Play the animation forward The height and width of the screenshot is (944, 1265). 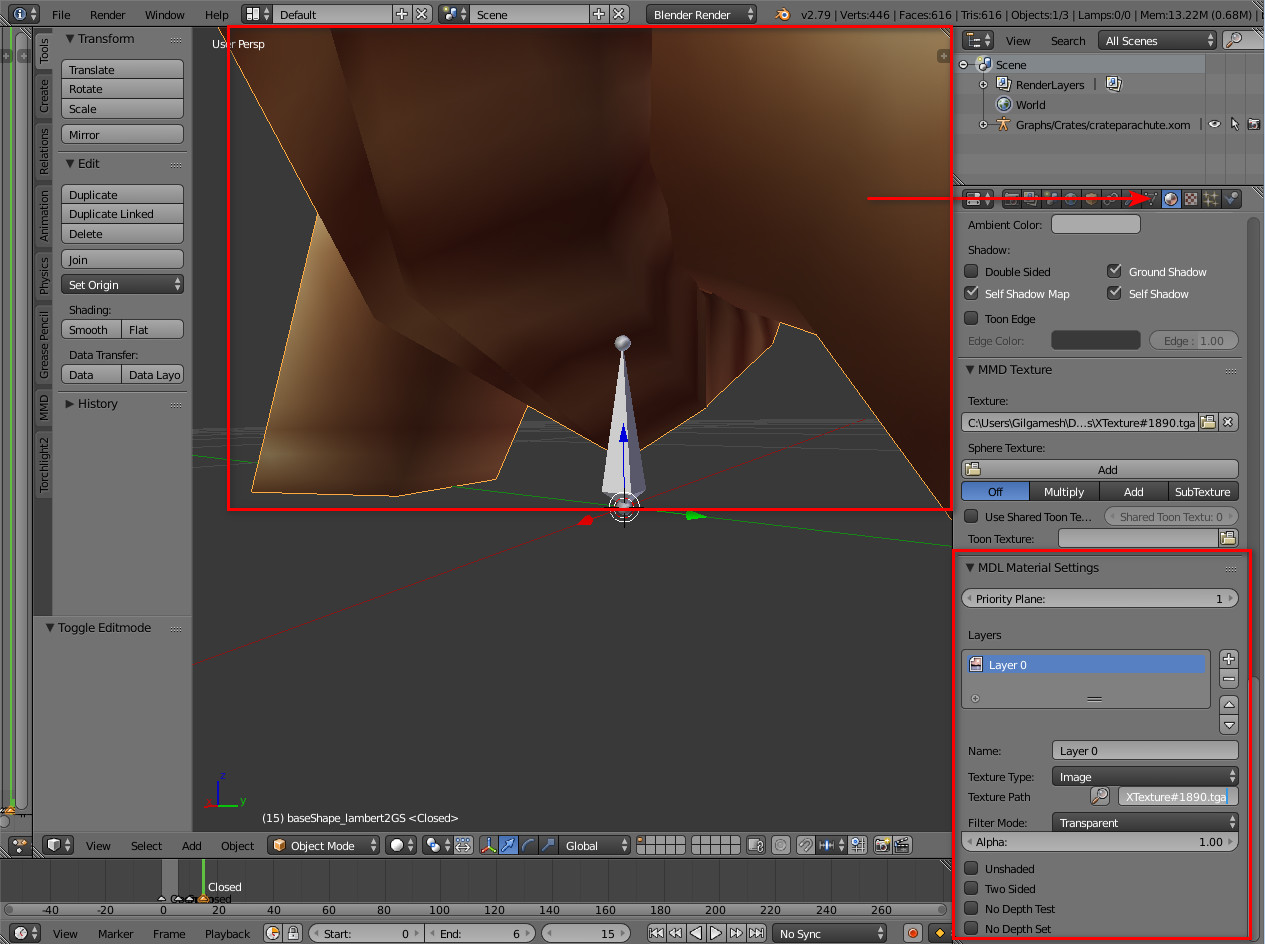click(x=716, y=933)
